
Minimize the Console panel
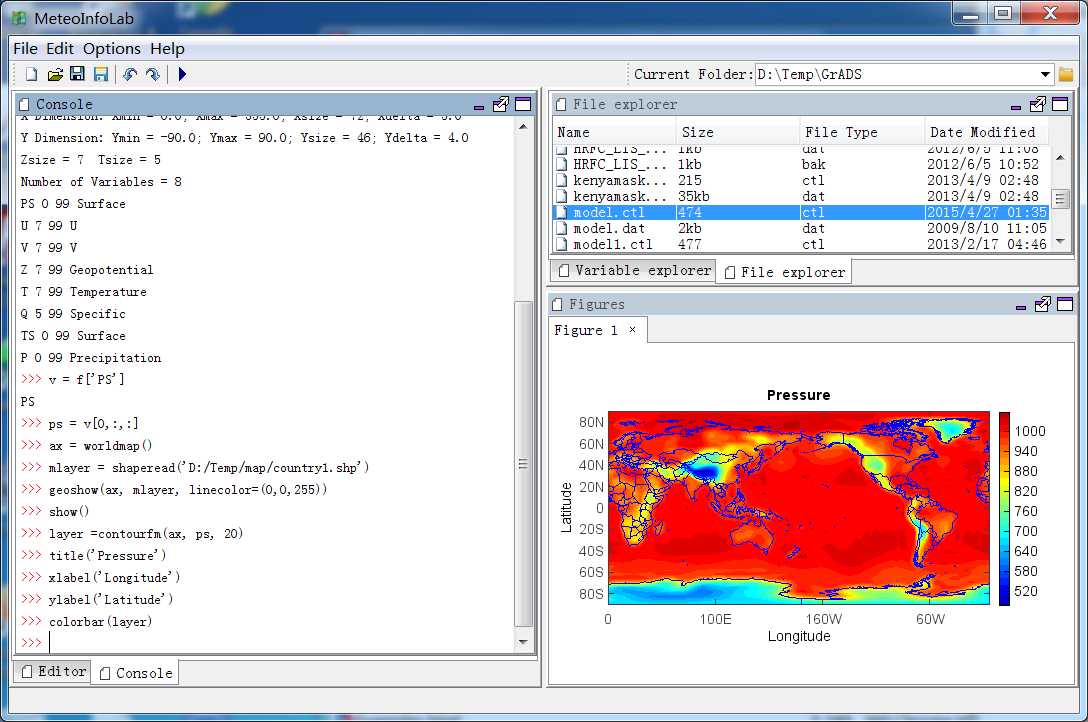(x=479, y=107)
